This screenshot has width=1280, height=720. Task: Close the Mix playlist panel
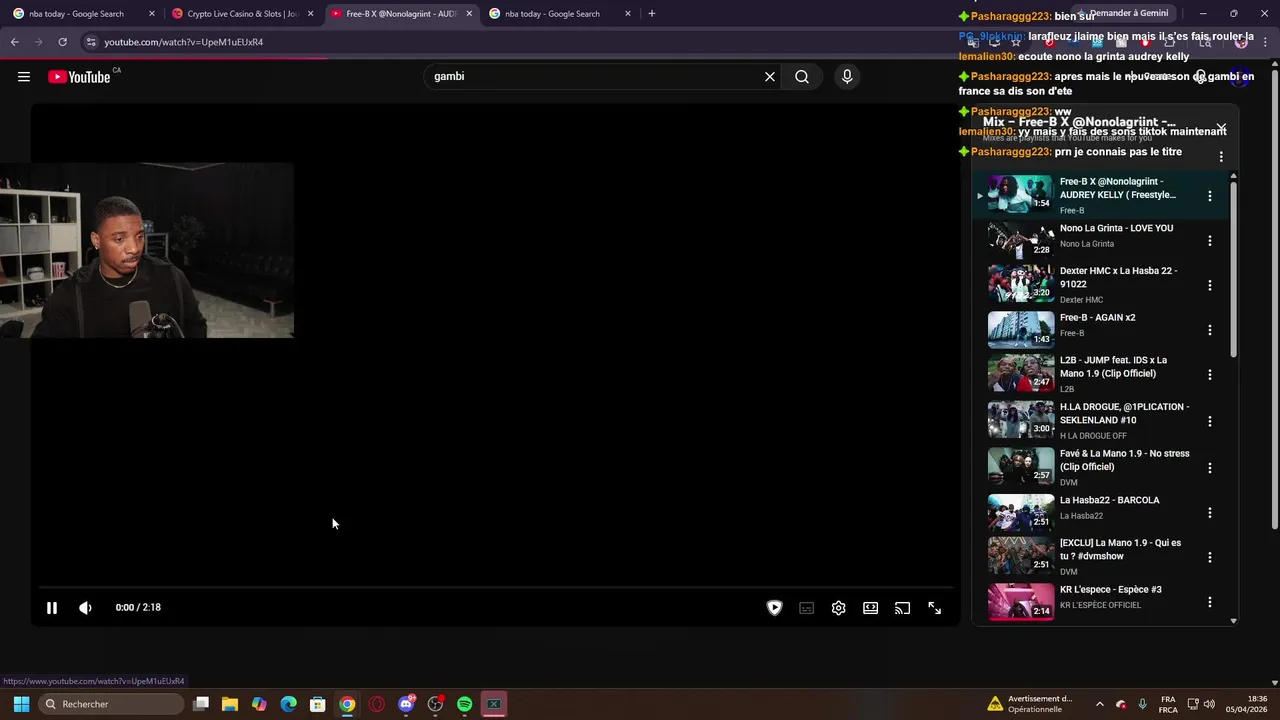[x=1221, y=128]
